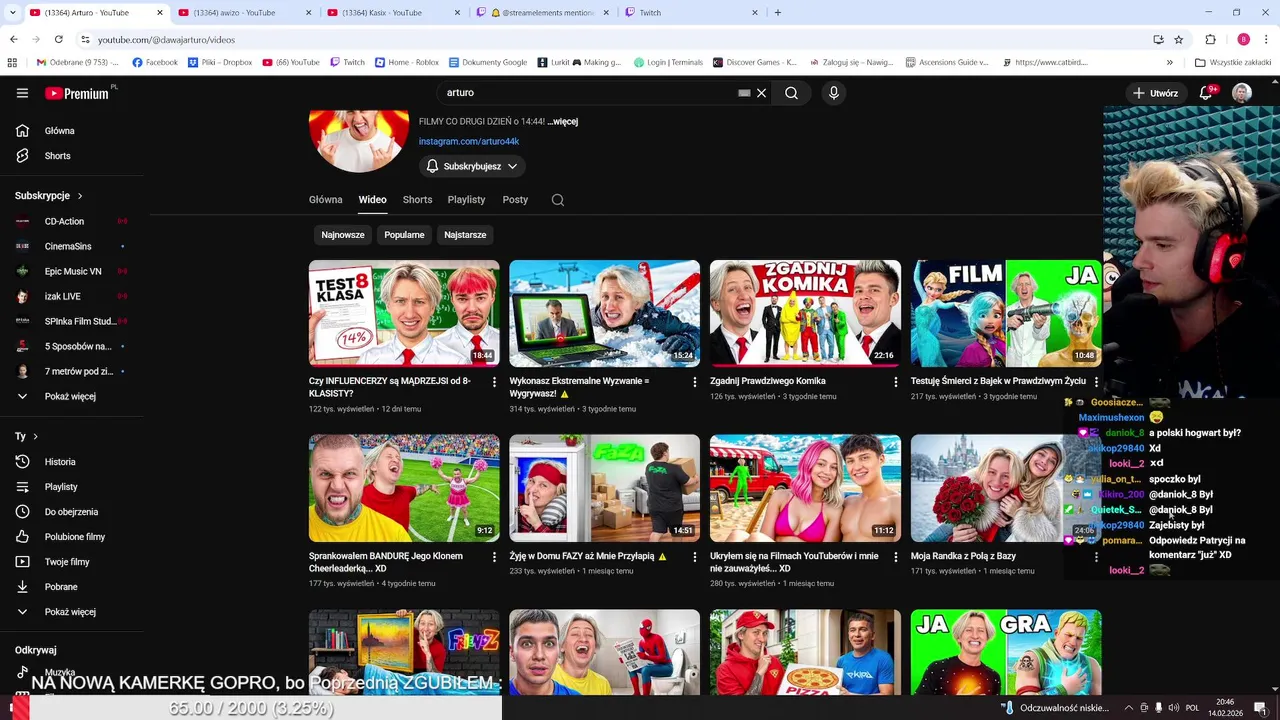Image resolution: width=1280 pixels, height=720 pixels.
Task: Open Twitch bookmark in bookmarks bar
Action: [x=349, y=62]
